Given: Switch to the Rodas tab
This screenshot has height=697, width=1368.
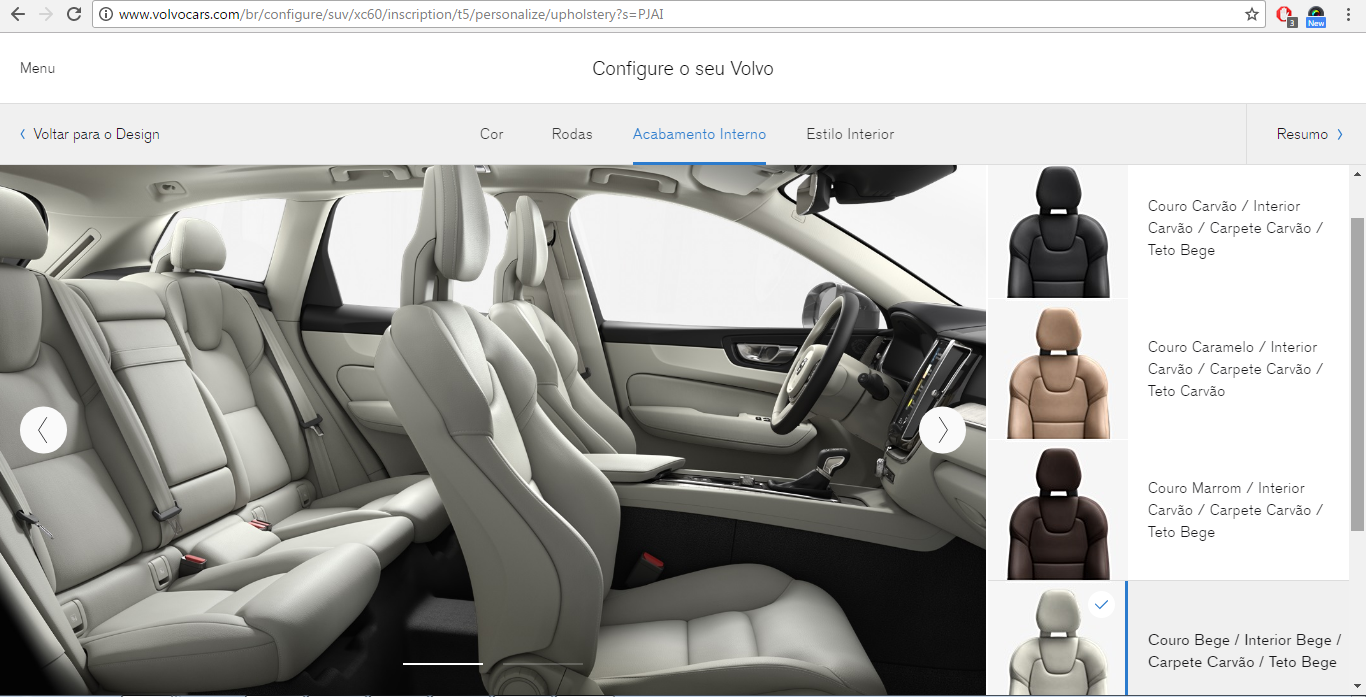Looking at the screenshot, I should 572,134.
